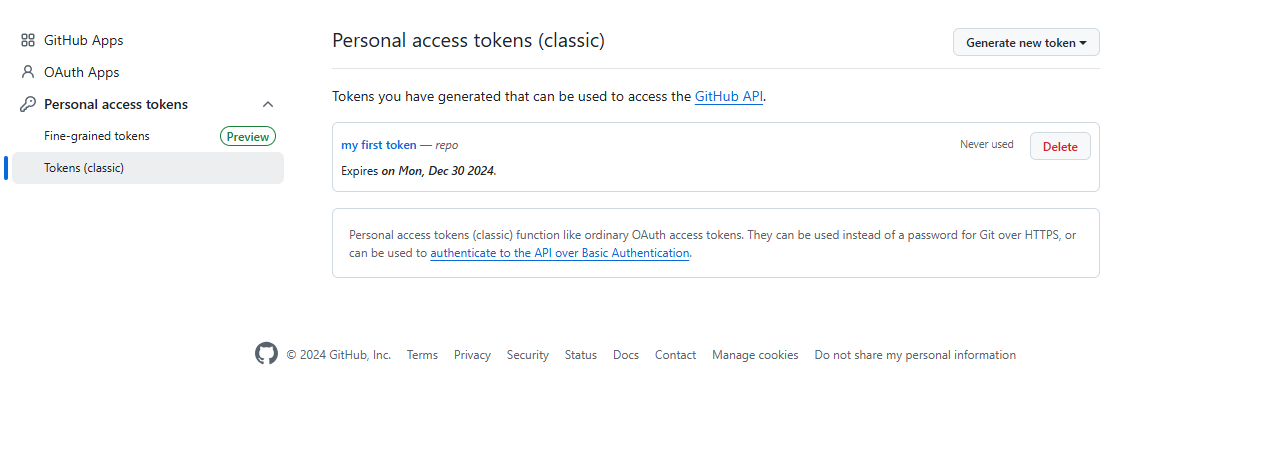Collapse the Personal access tokens section chevron
Screen dimensions: 1274x455
pos(268,104)
